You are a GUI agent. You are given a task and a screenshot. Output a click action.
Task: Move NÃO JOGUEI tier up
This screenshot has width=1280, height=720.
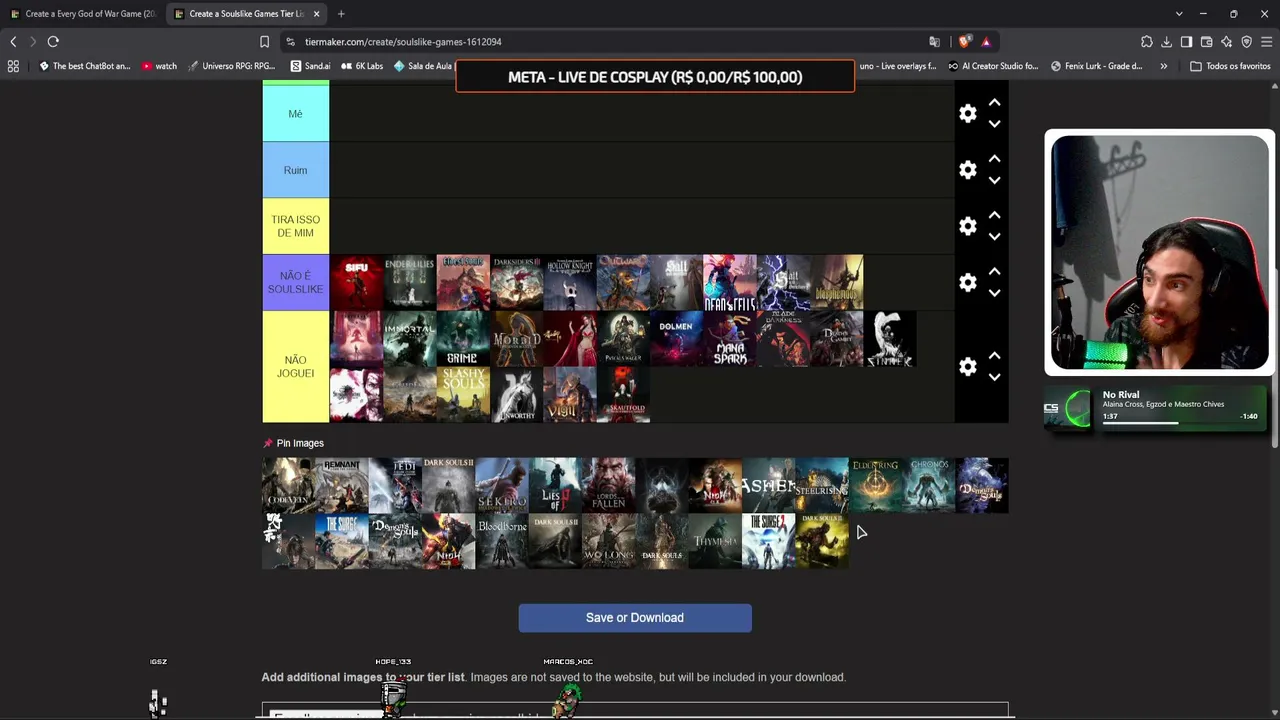(994, 356)
